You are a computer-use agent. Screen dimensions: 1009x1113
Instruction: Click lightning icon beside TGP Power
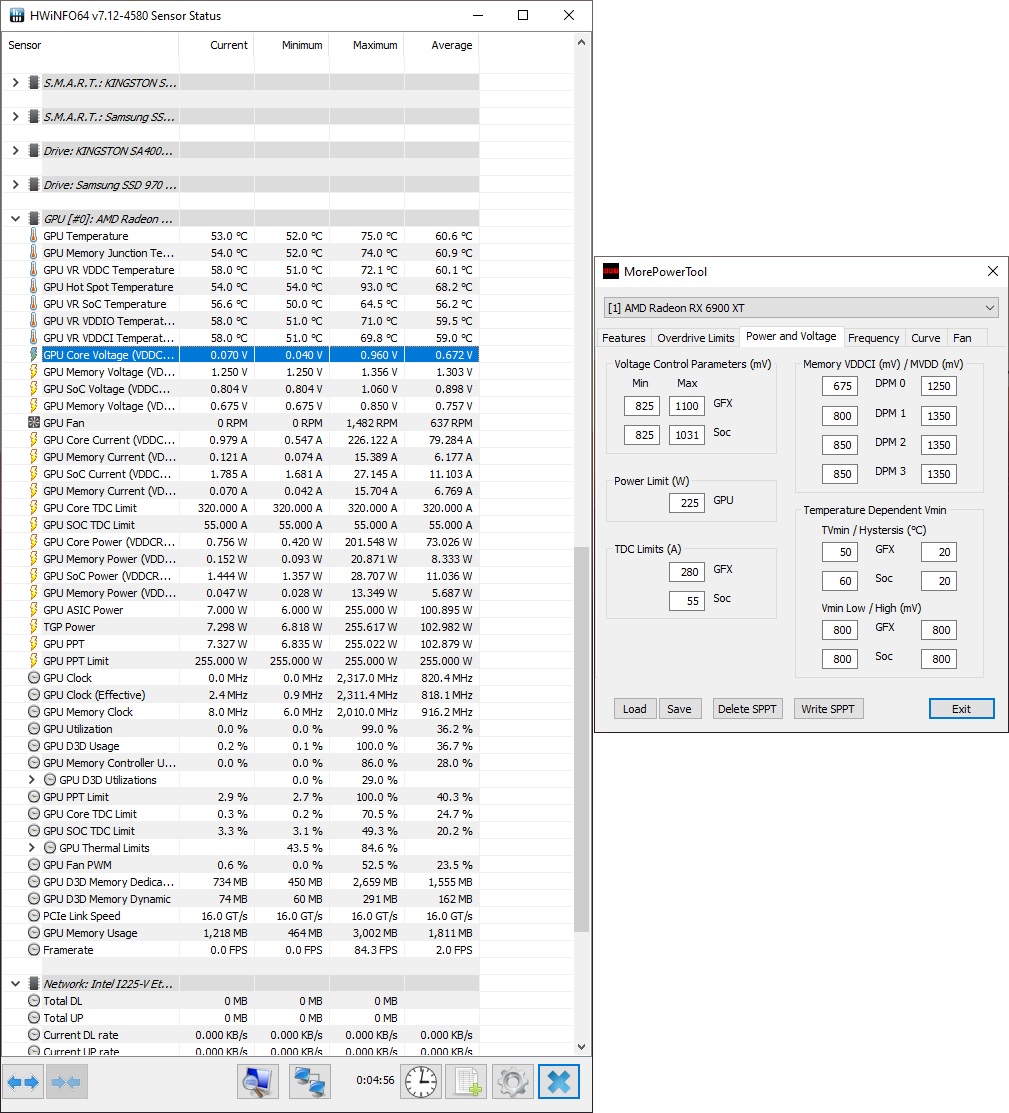tap(33, 627)
